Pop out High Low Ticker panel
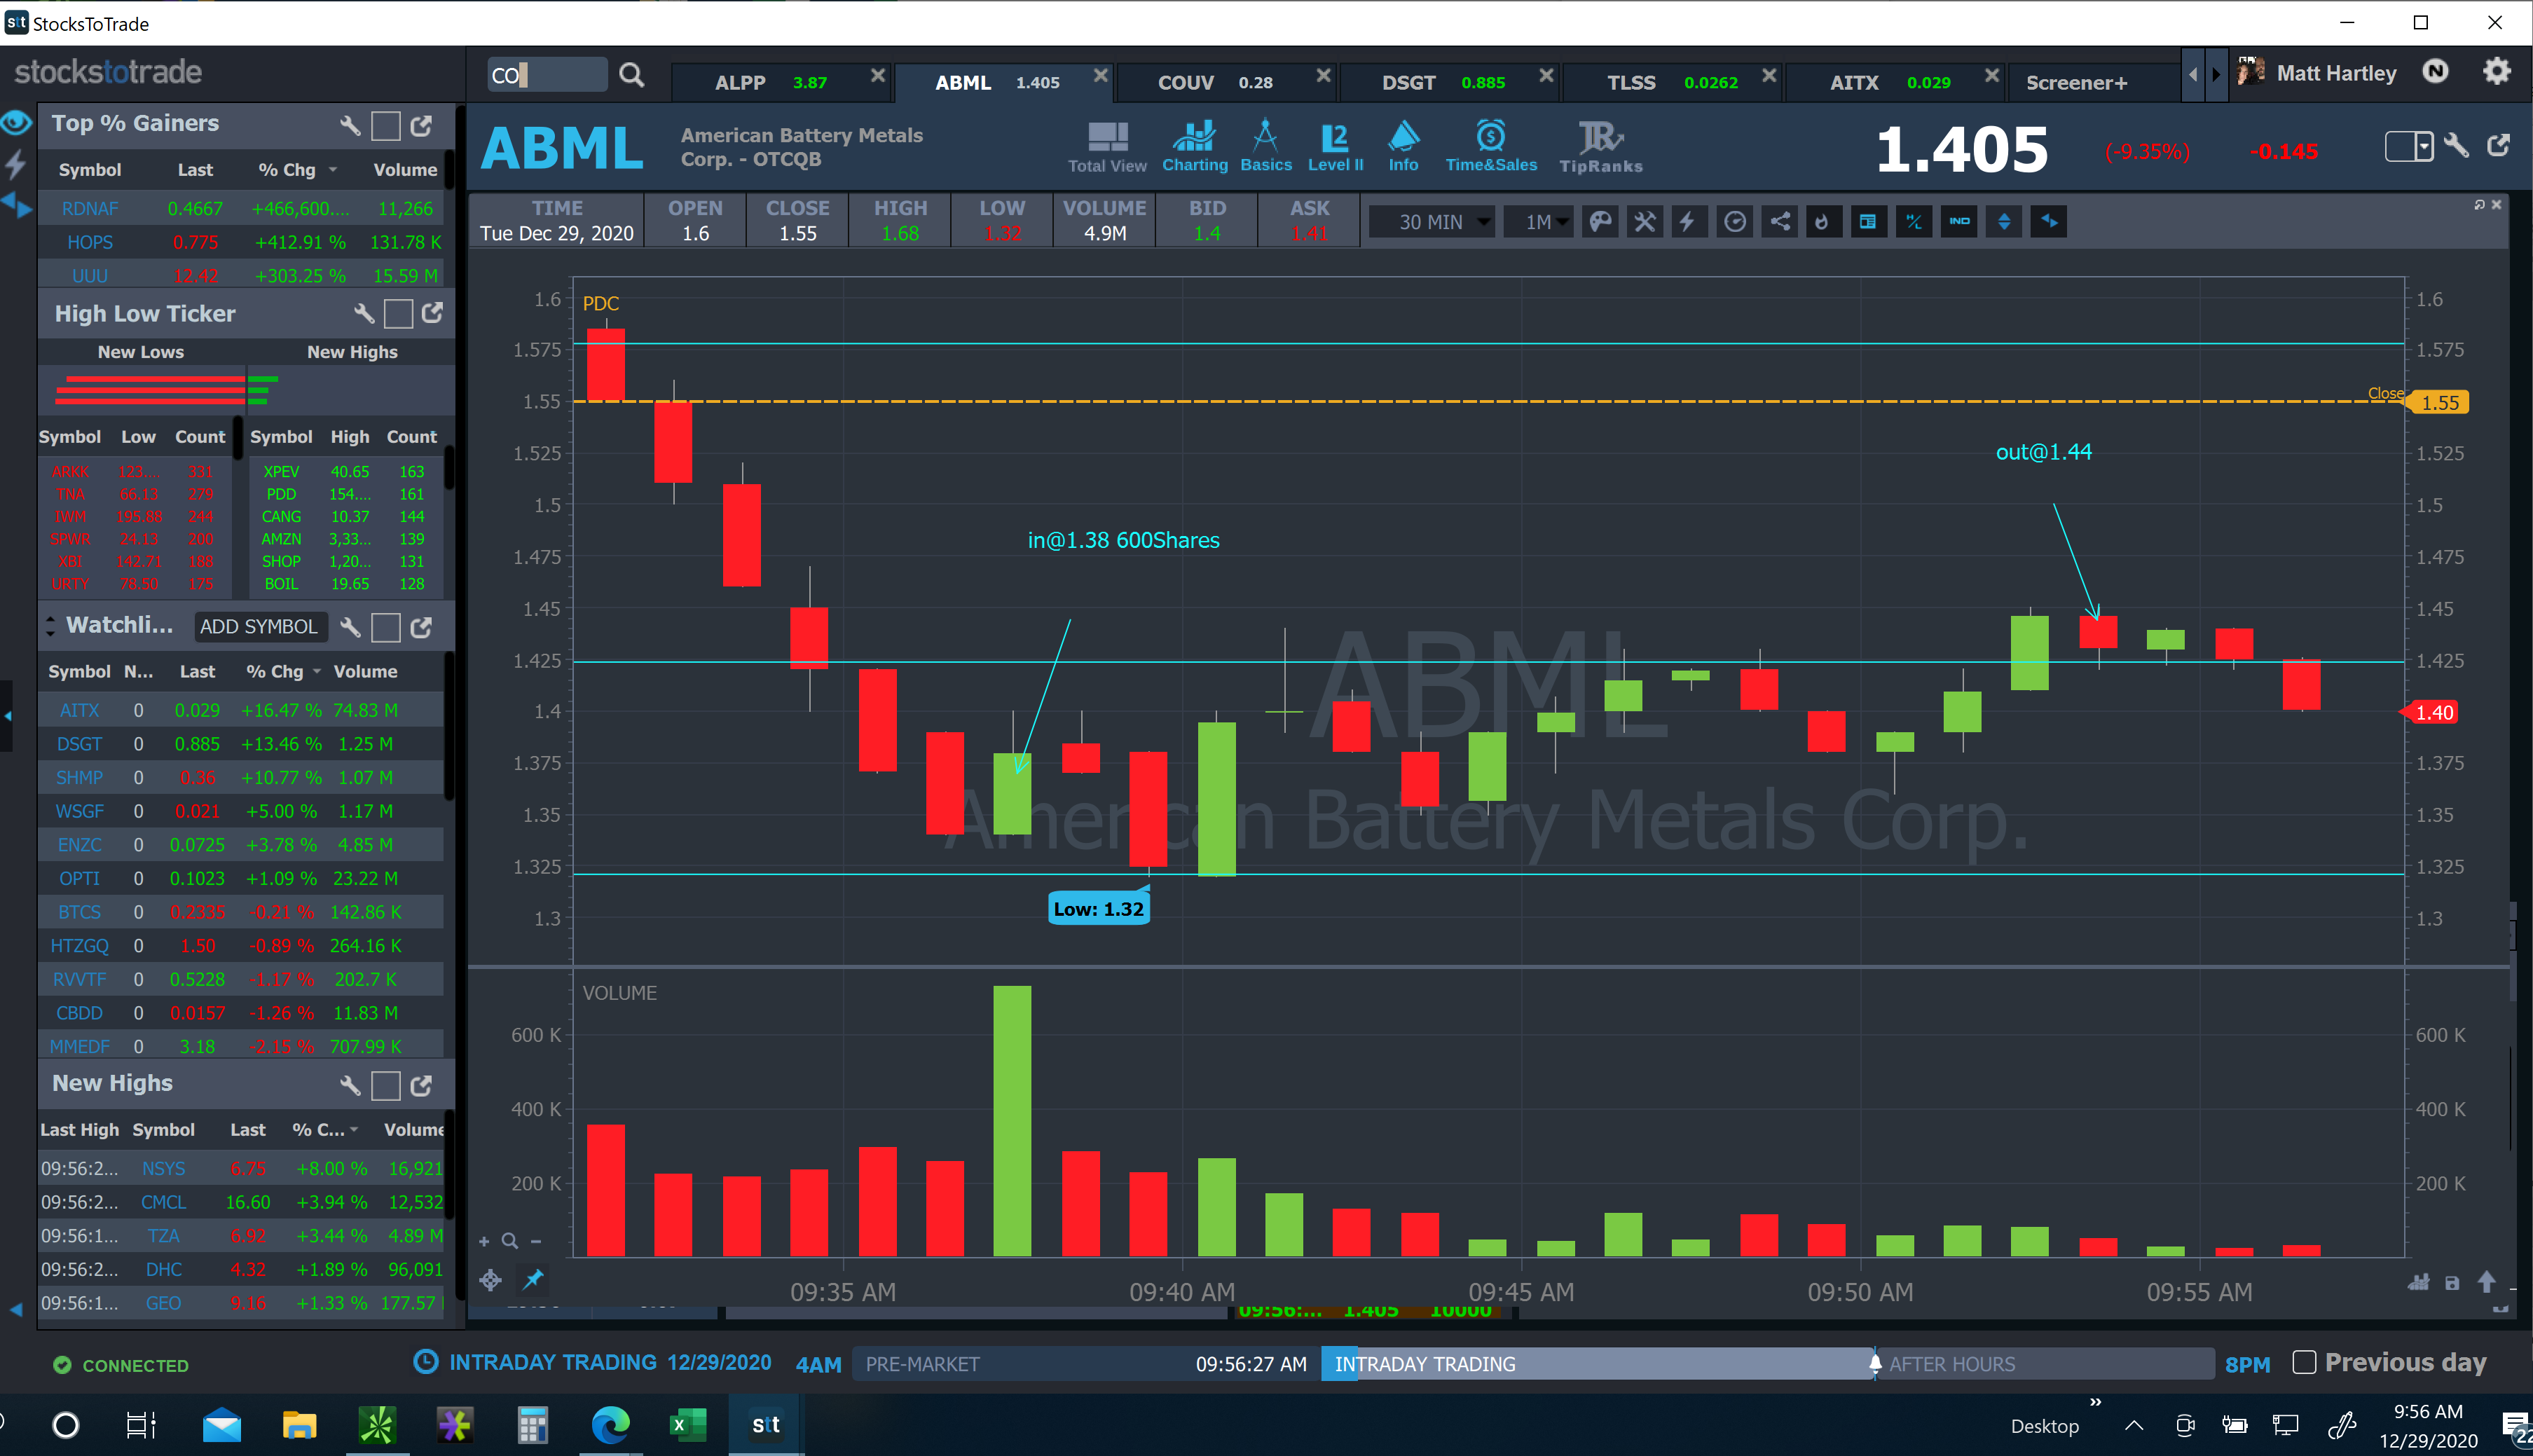Image resolution: width=2533 pixels, height=1456 pixels. point(432,313)
